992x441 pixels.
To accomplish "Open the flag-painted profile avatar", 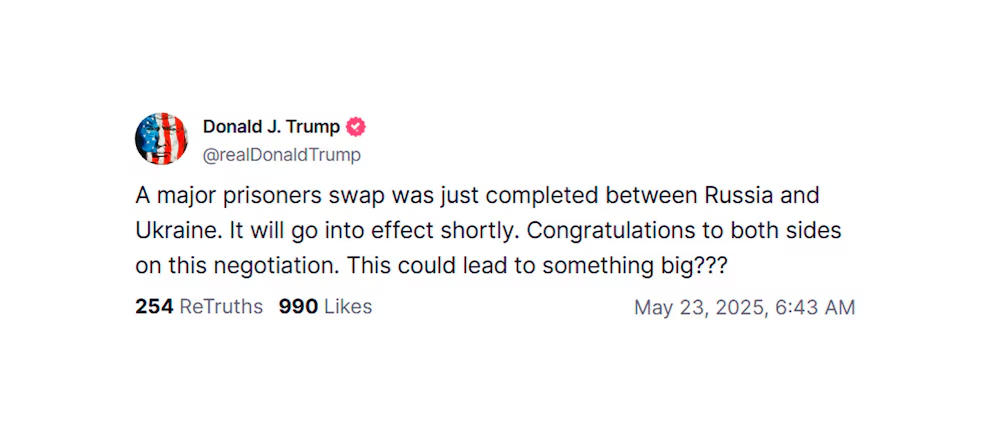I will tap(161, 139).
